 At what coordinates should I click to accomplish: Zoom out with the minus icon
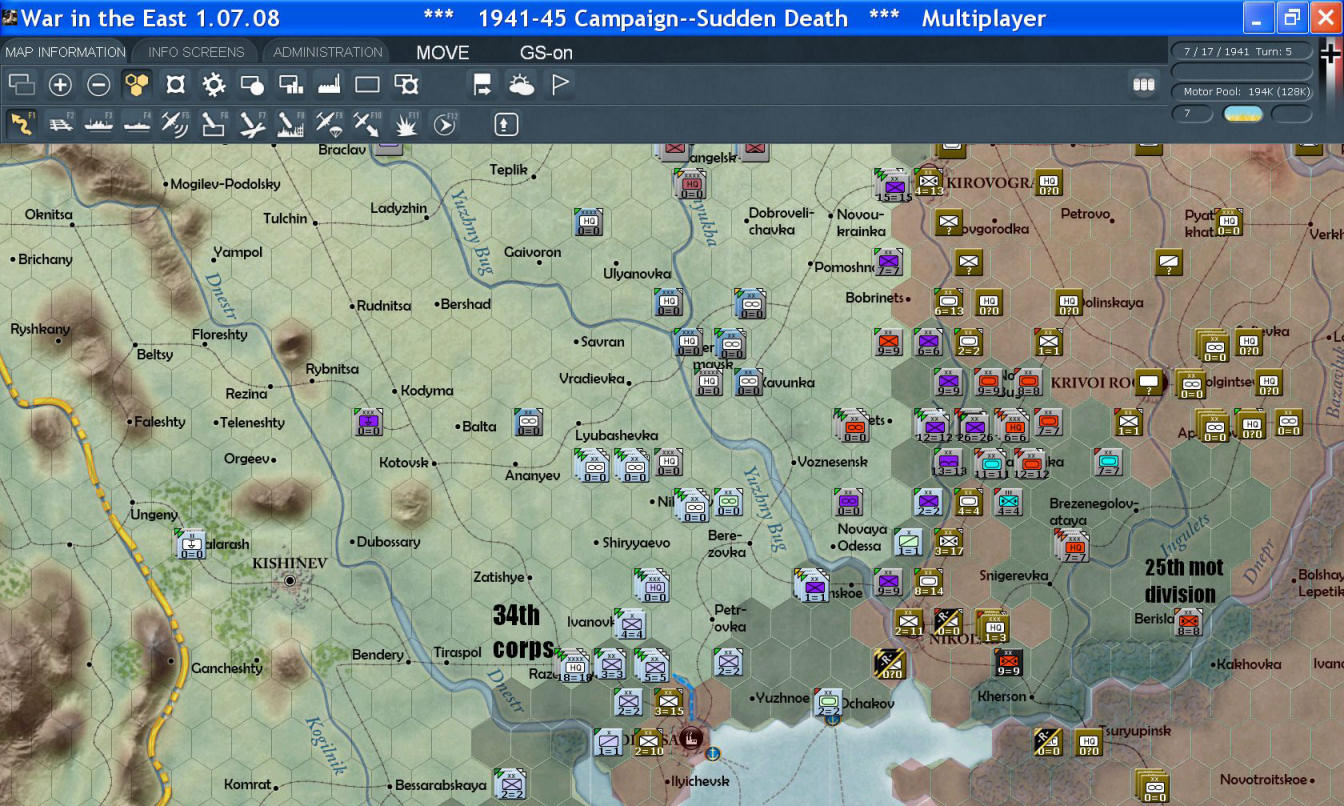[x=98, y=85]
